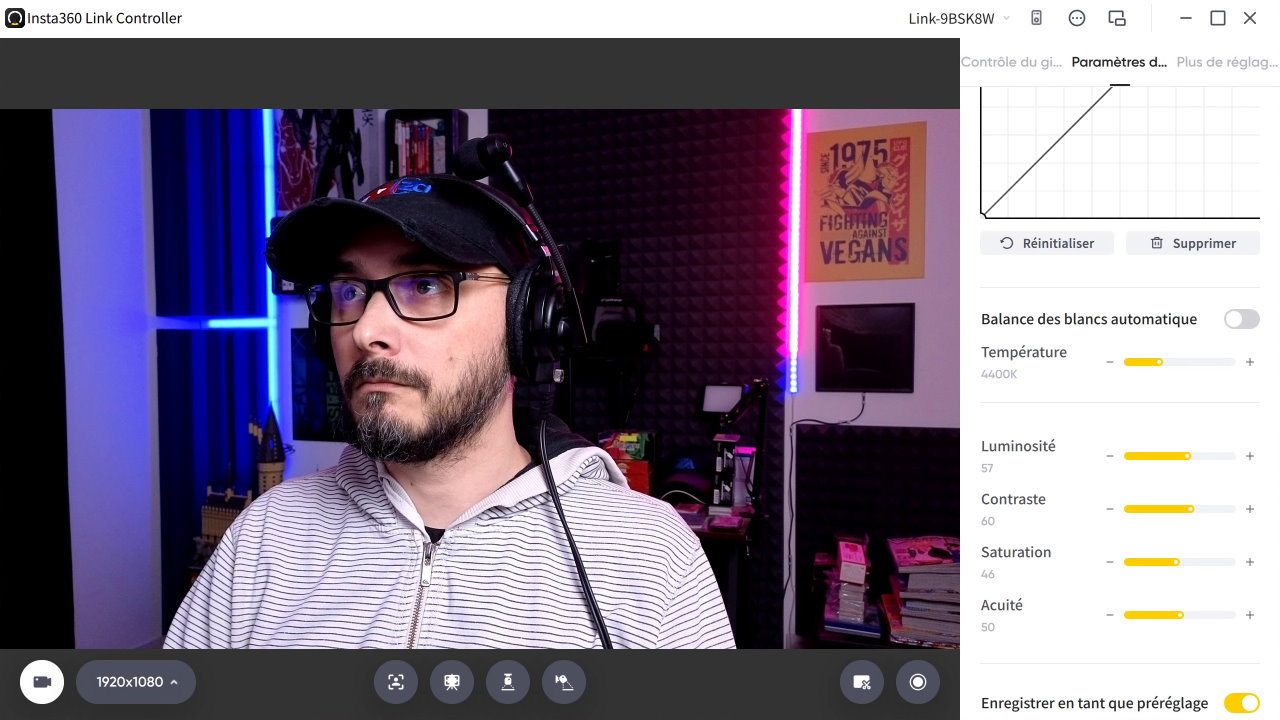Activate whiteboard mode icon
Image resolution: width=1280 pixels, height=720 pixels.
coord(452,682)
